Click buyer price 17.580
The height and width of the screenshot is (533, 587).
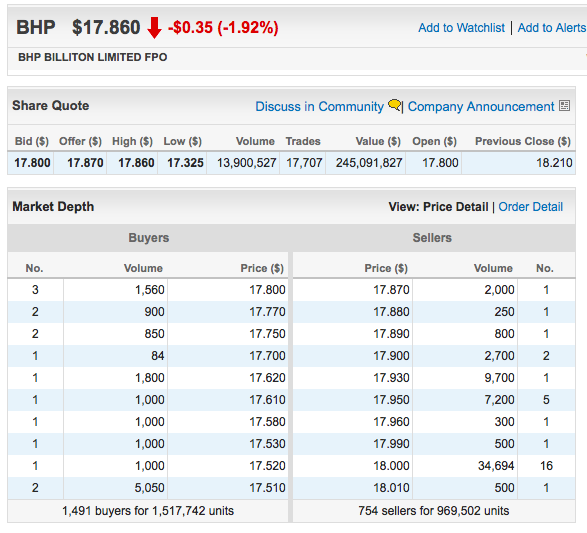[x=267, y=422]
